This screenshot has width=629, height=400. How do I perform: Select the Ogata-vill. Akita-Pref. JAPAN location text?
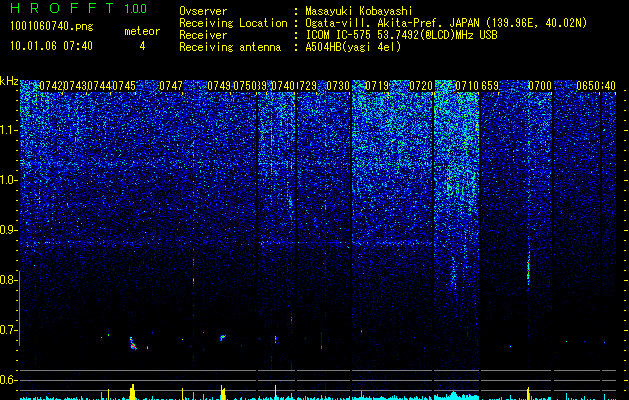click(x=446, y=23)
